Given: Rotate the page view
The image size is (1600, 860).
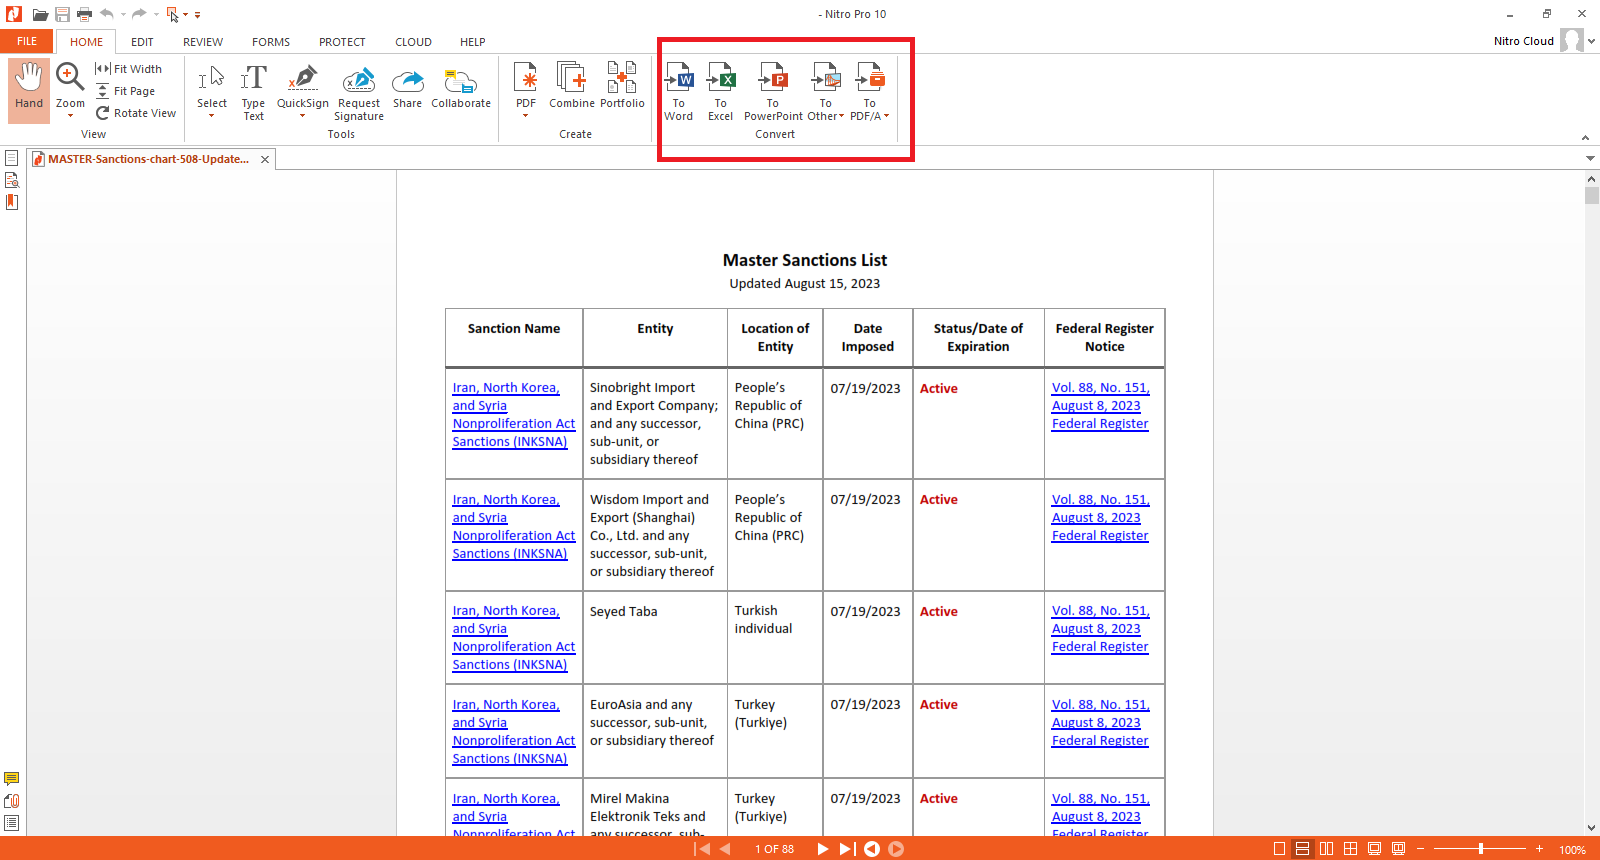Looking at the screenshot, I should (136, 113).
